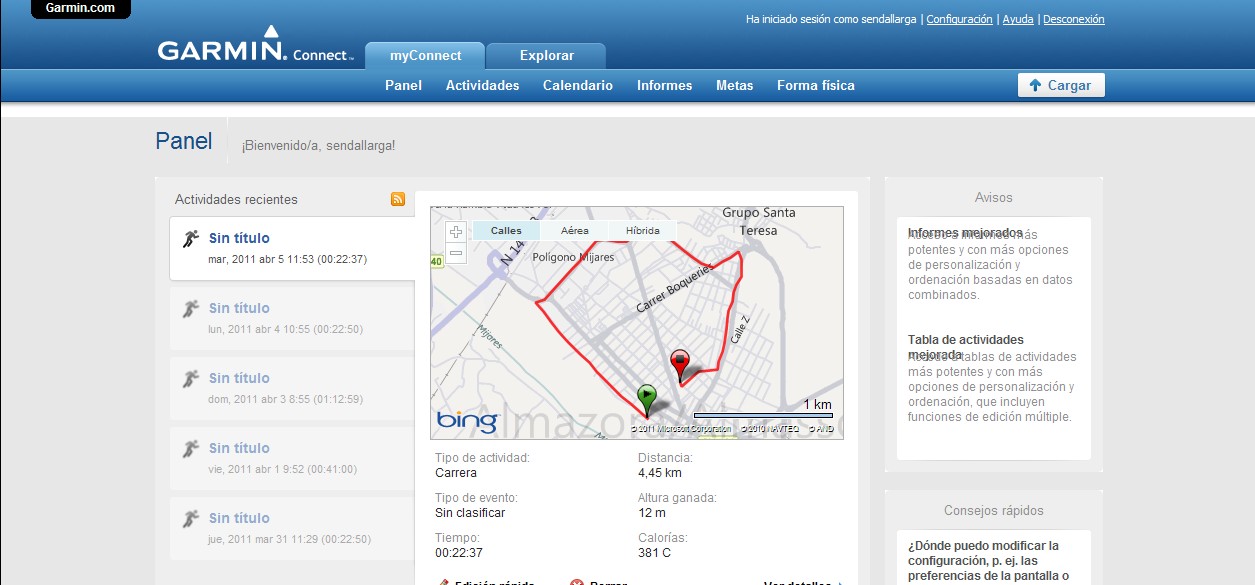Open Sin título activity from abr 4 10:55
Screen dimensions: 1255x585
tap(239, 308)
